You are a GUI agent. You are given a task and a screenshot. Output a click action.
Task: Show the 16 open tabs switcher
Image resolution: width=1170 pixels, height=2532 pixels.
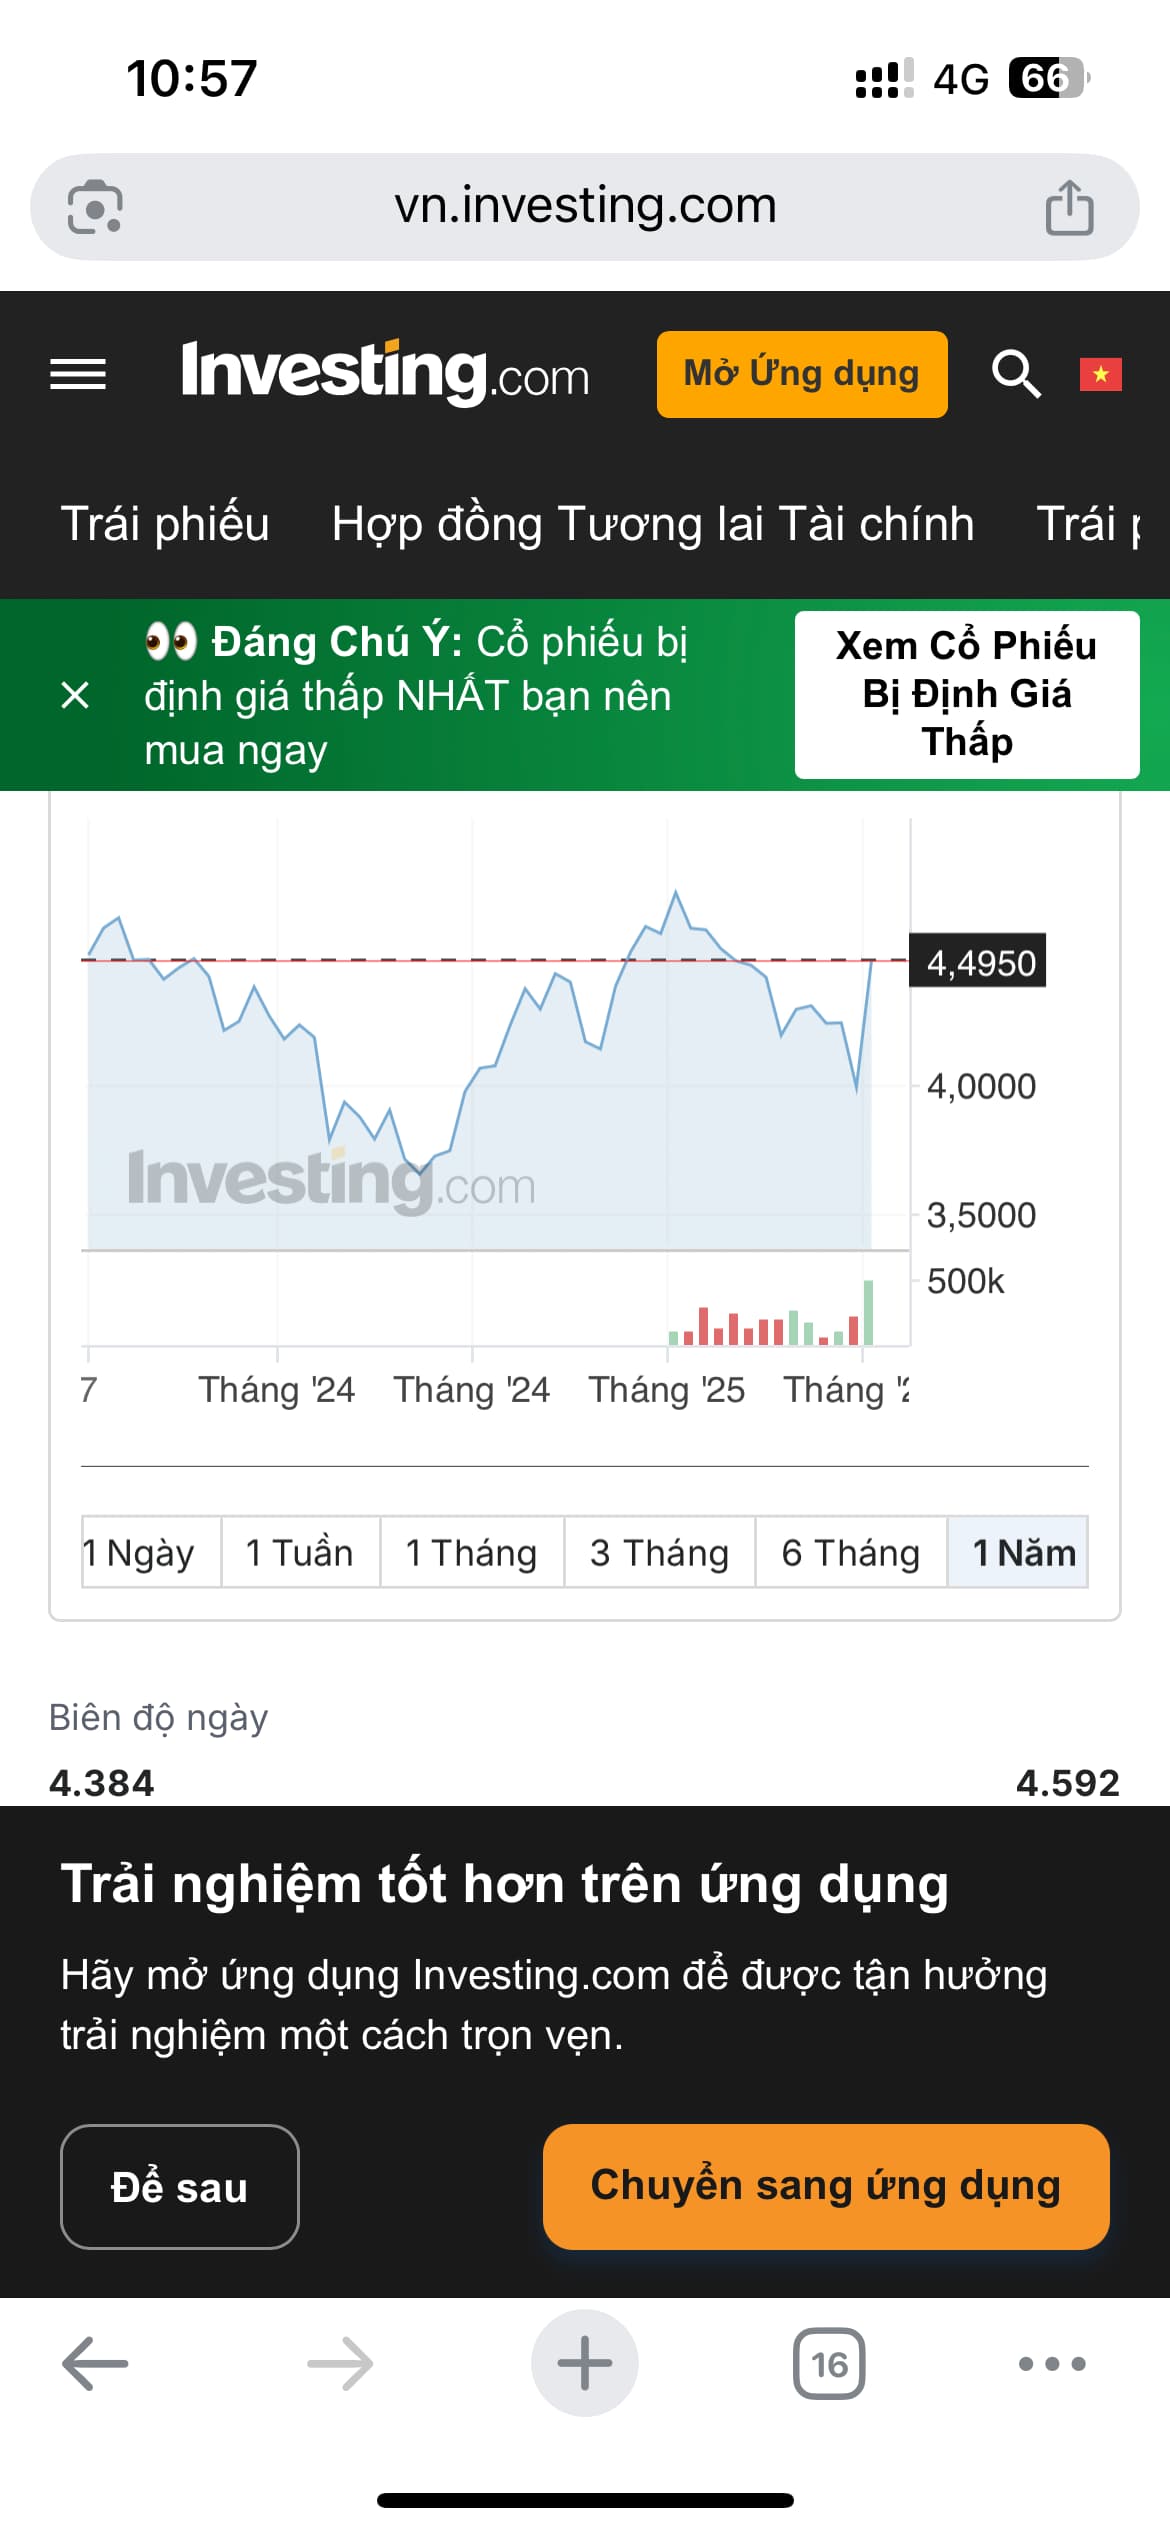click(829, 2364)
